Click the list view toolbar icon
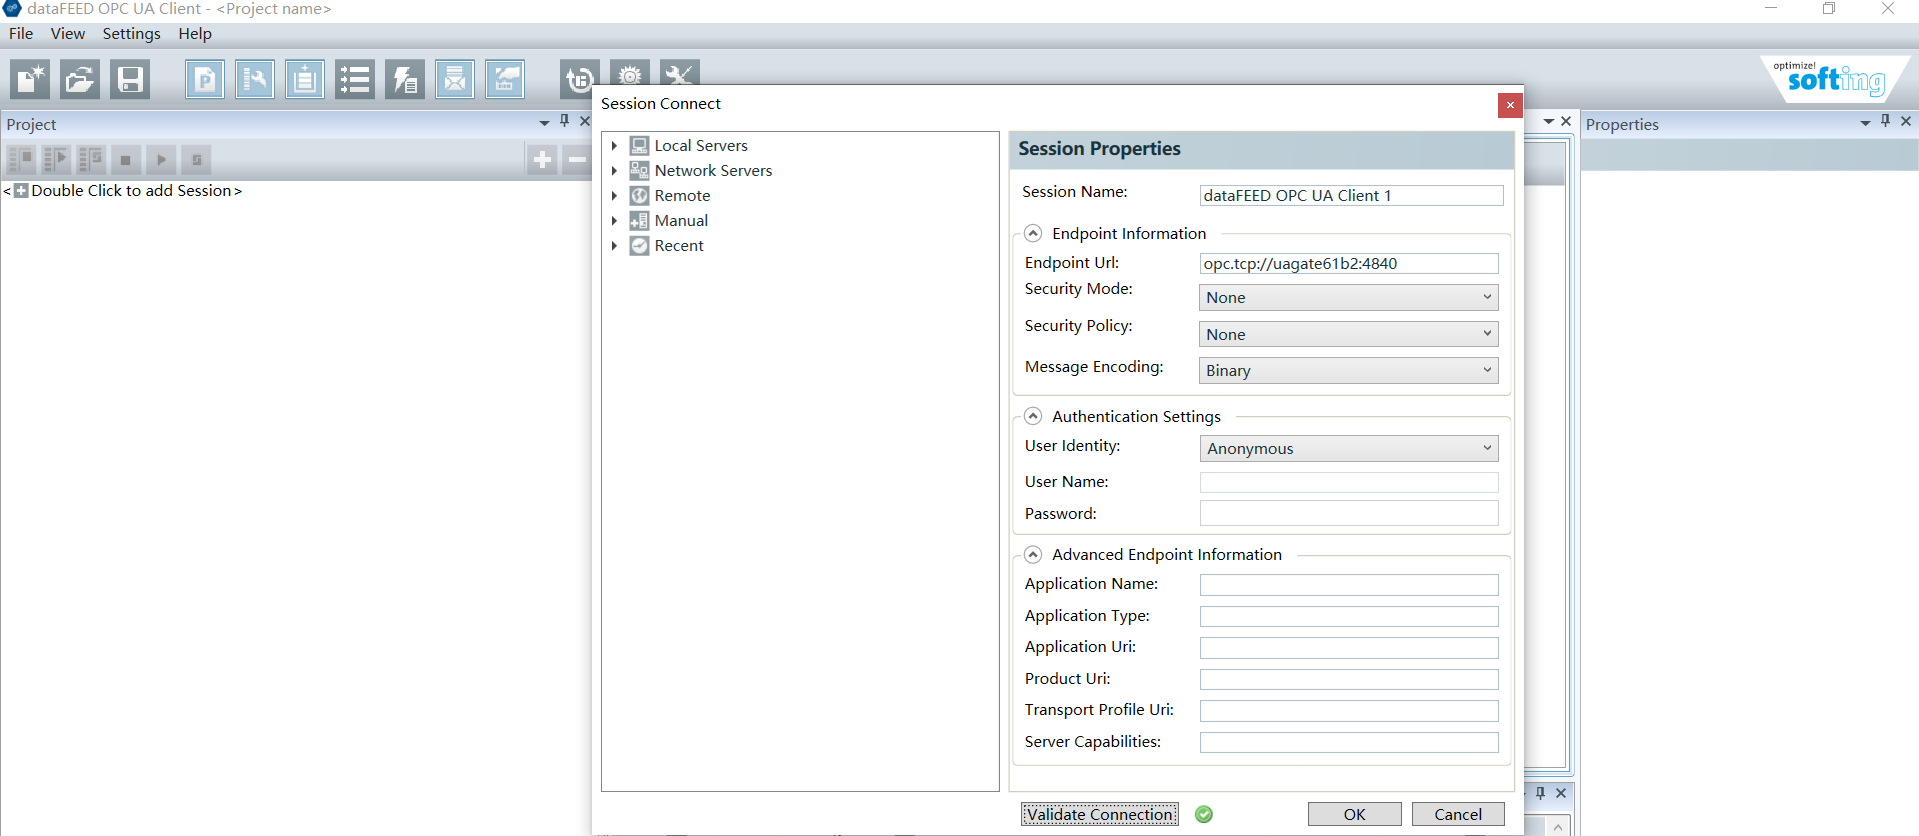1919x836 pixels. coord(355,79)
